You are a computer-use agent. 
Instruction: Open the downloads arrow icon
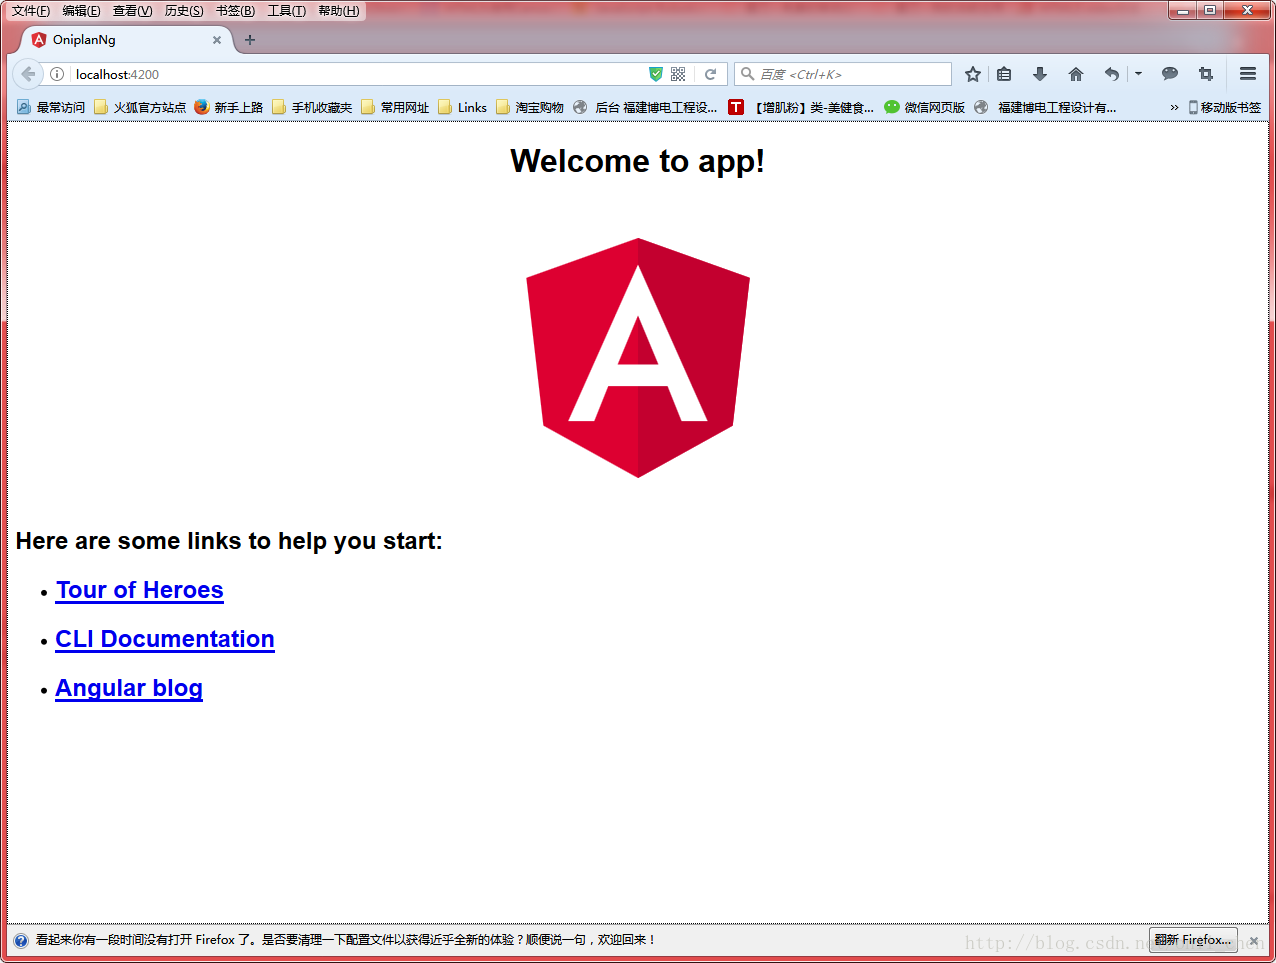click(x=1040, y=74)
